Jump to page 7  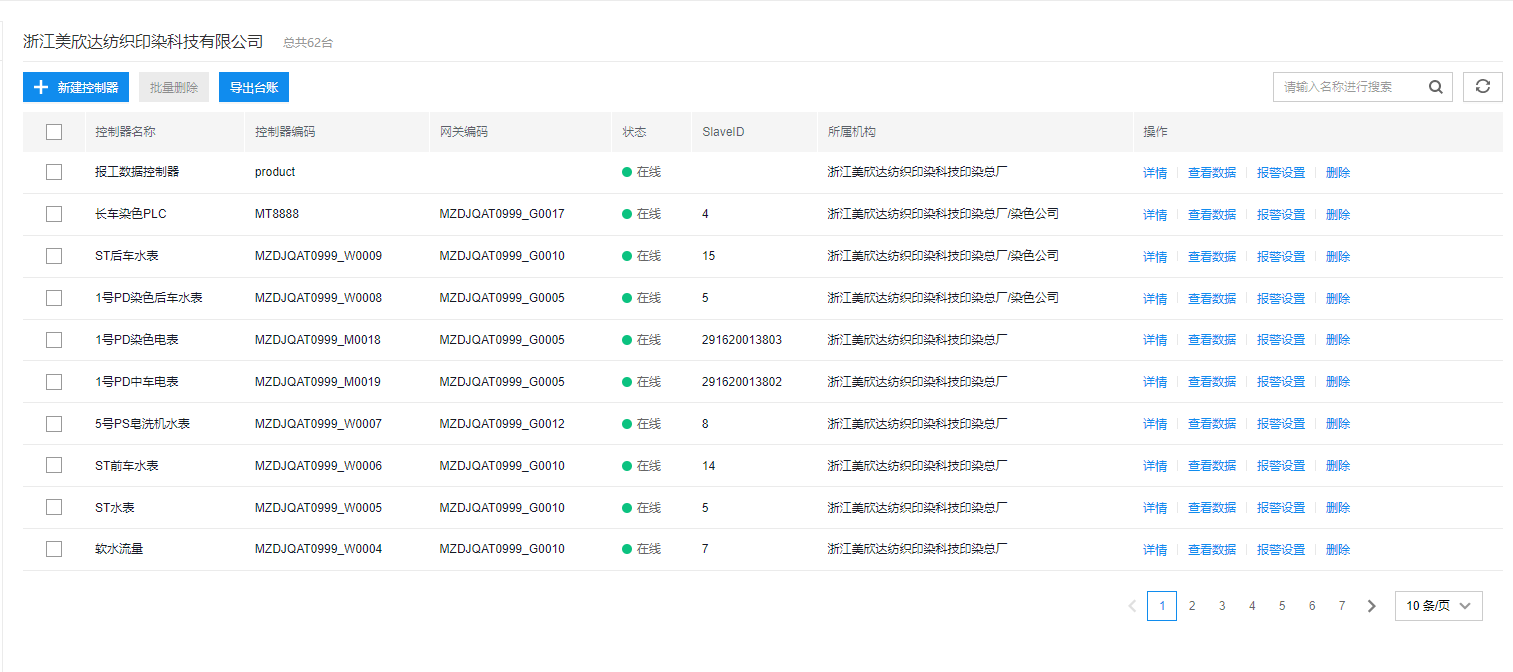click(1342, 606)
